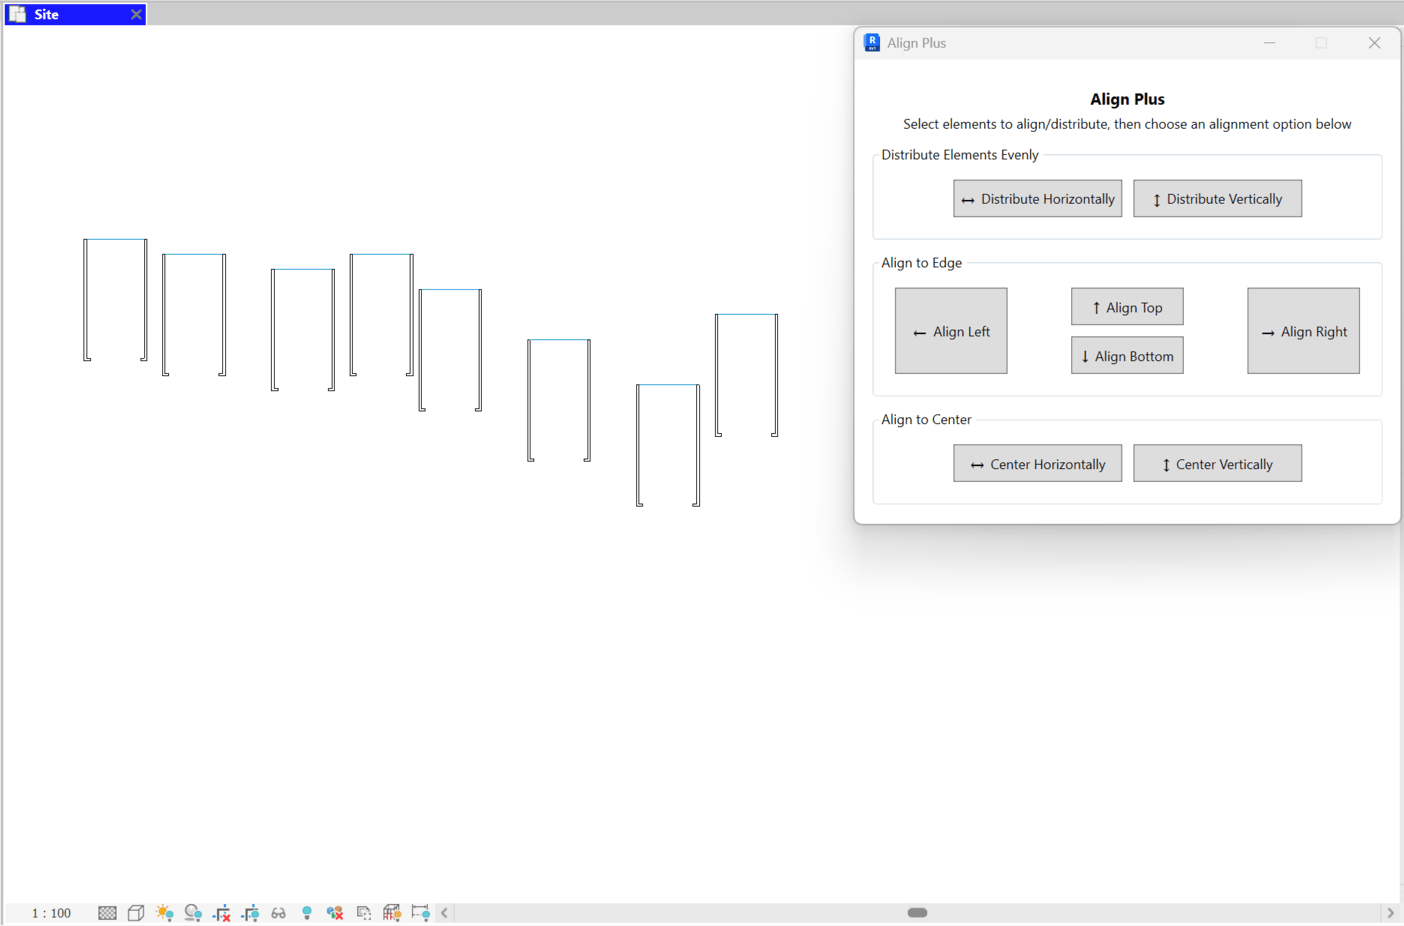This screenshot has width=1404, height=926.
Task: Toggle the Sun Path display
Action: pyautogui.click(x=165, y=912)
